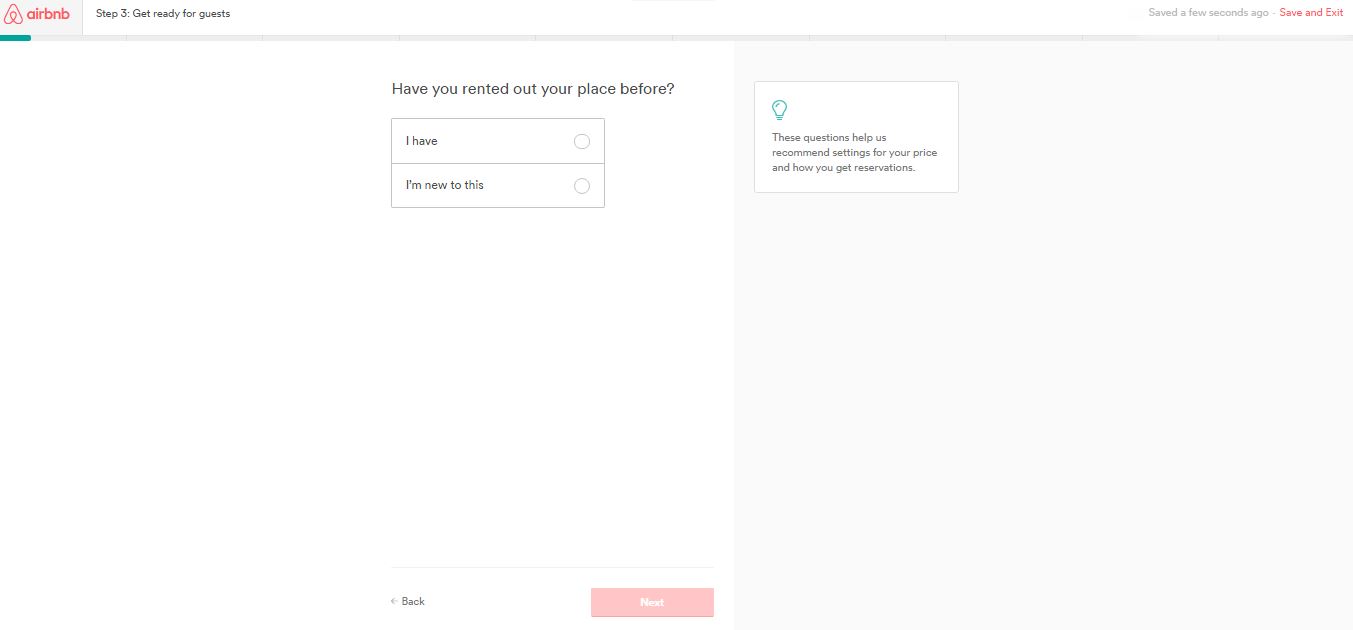
Task: Click the "Have you rented out your place before?" heading
Action: point(533,89)
